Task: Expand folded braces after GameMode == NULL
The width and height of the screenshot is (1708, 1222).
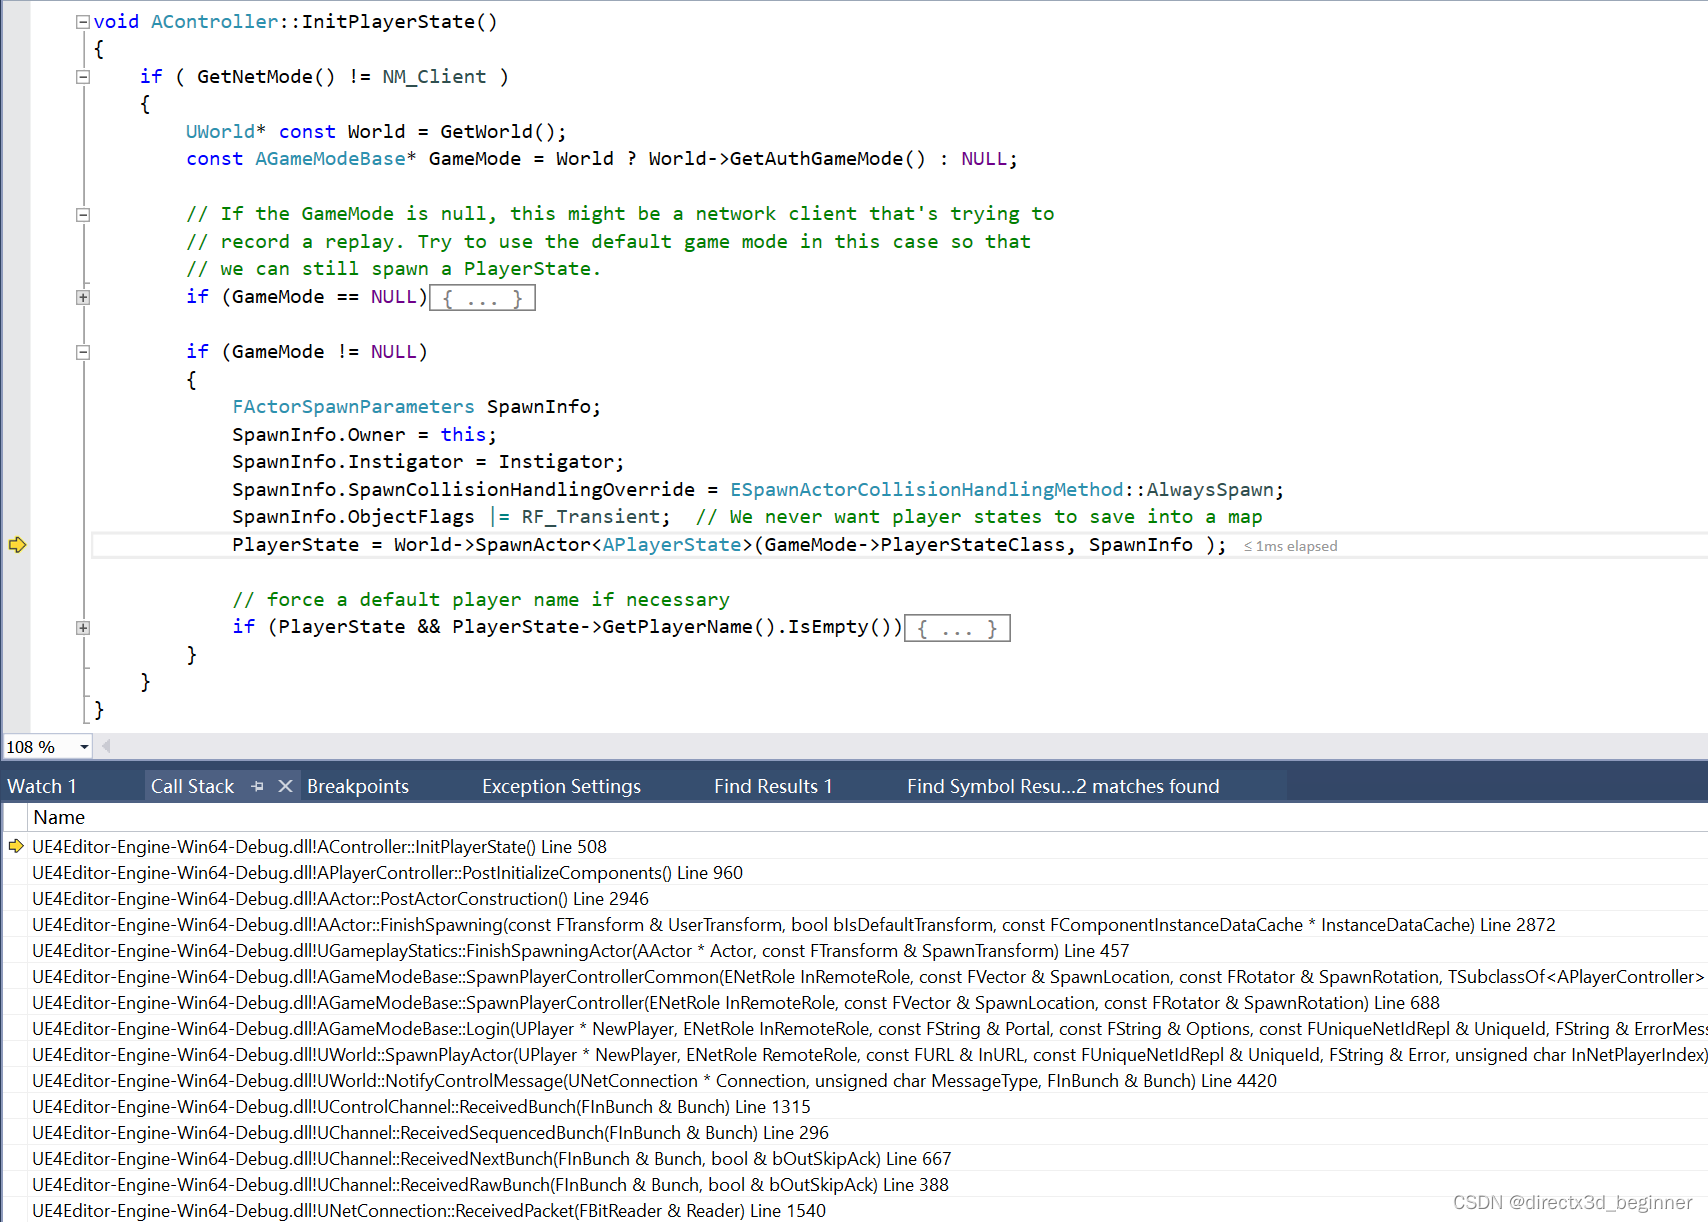Action: (482, 298)
